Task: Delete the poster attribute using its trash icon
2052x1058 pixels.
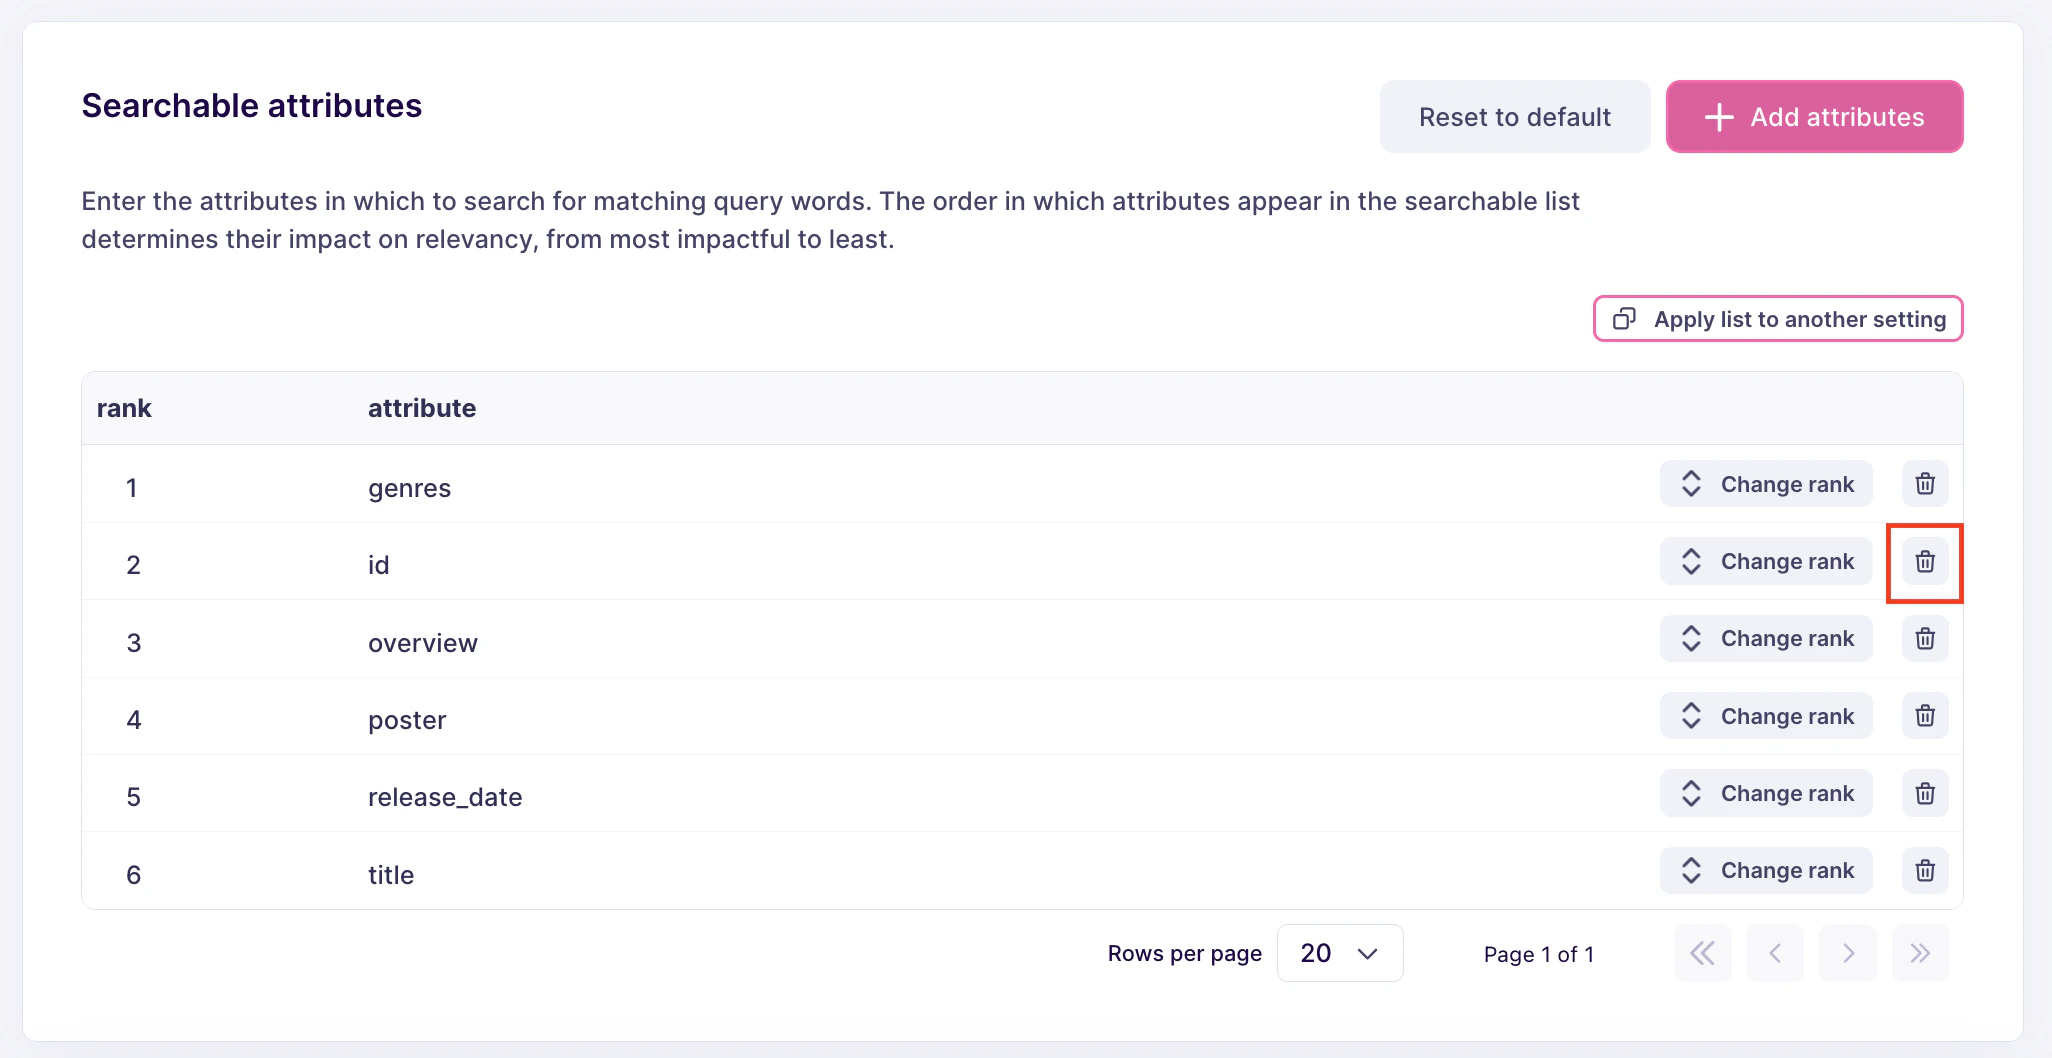Action: click(1924, 715)
